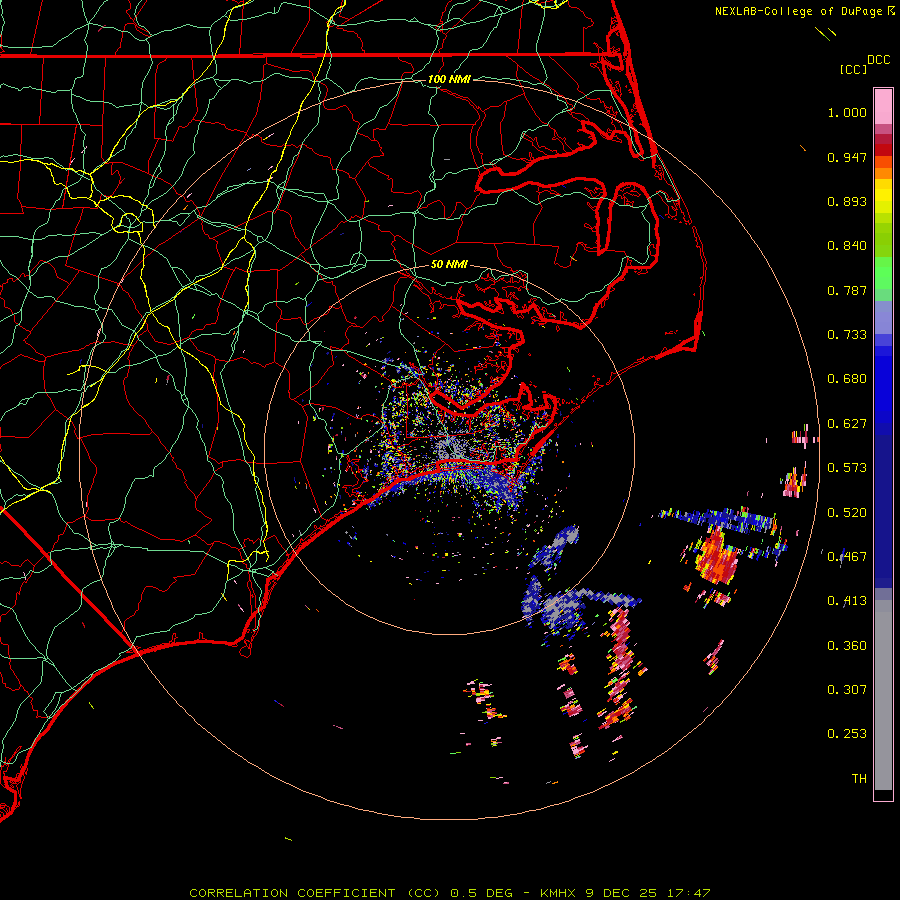Click the 50 NMI range ring label
This screenshot has height=900, width=900.
[449, 265]
